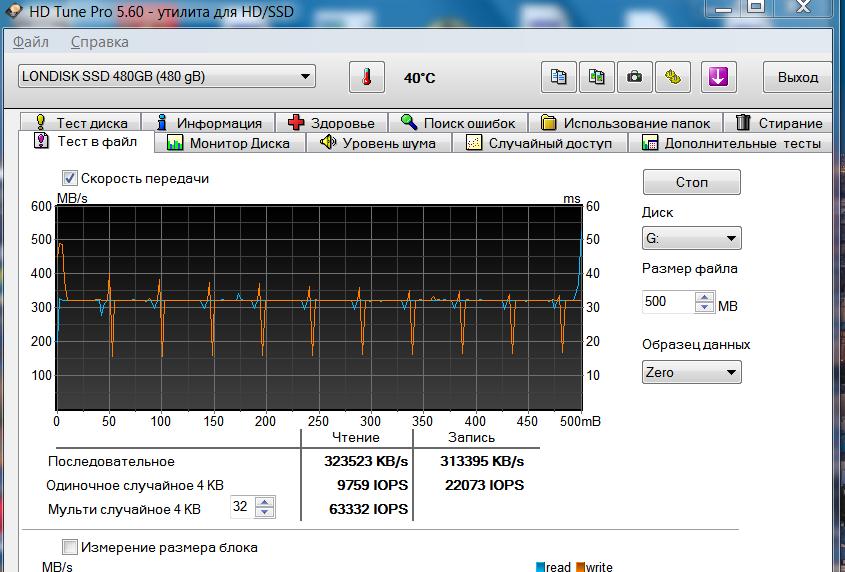
Task: Expand the Образец данных Zero dropdown
Action: 691,372
